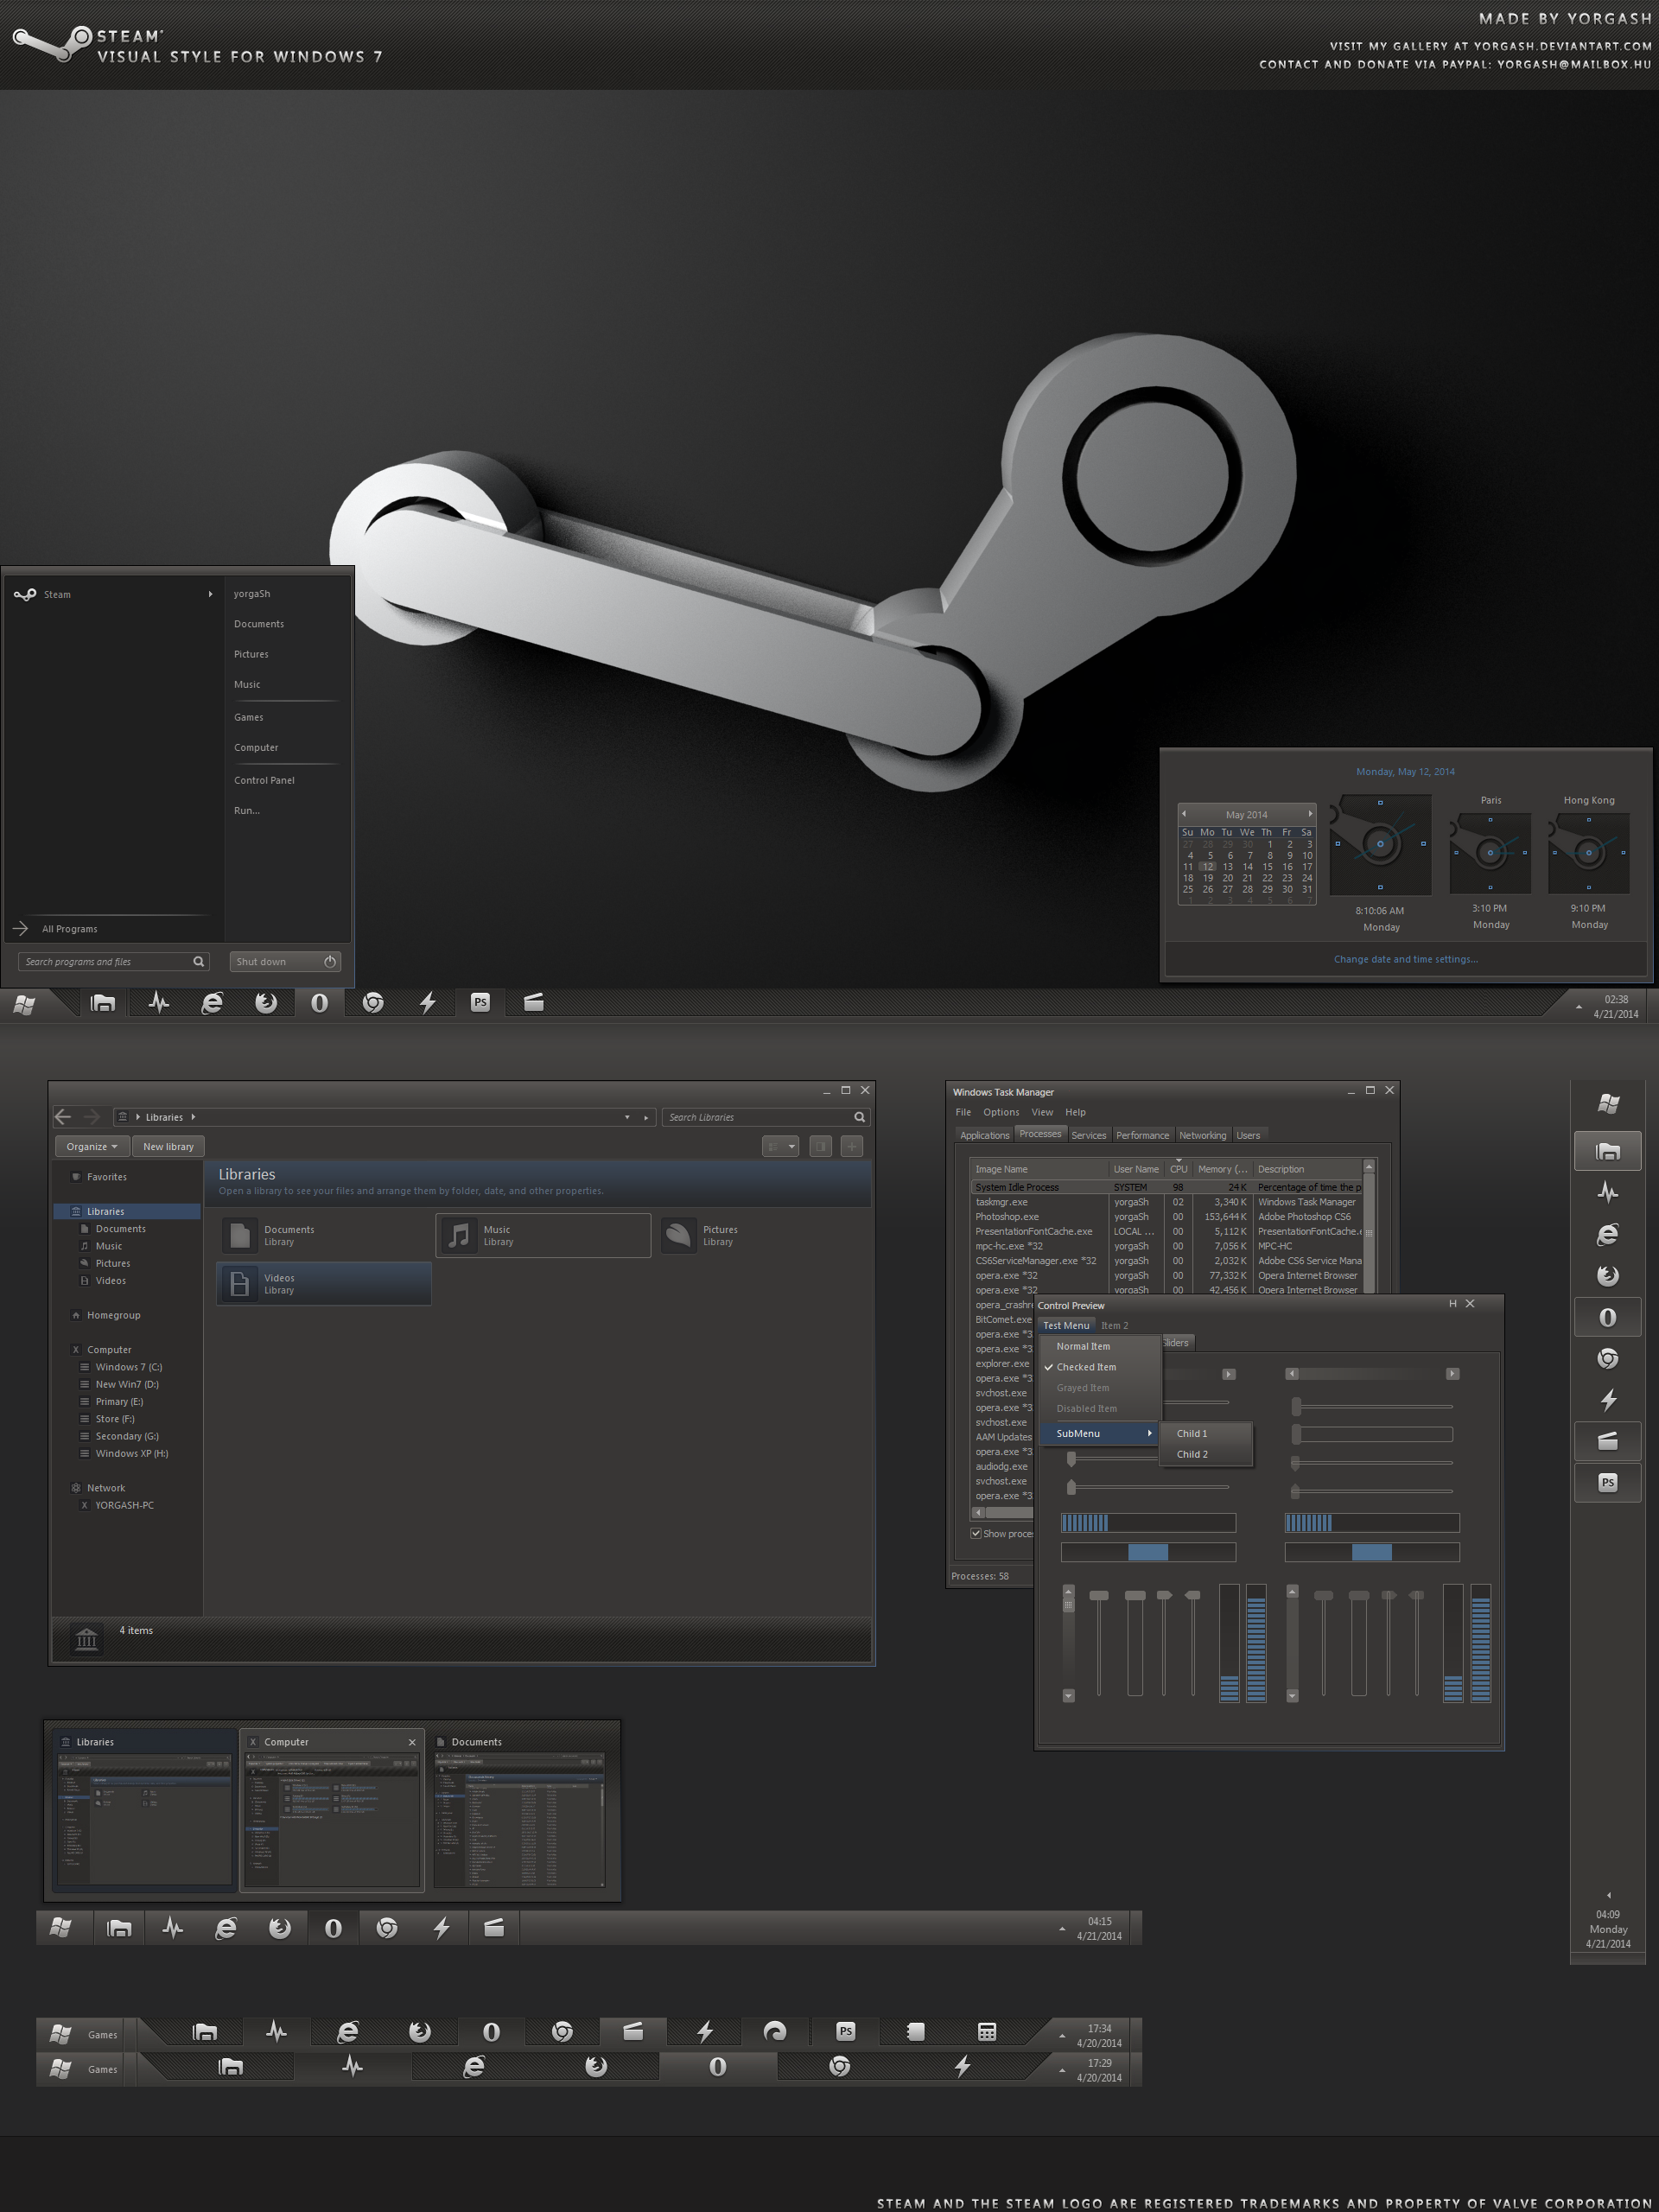Toggle Show processes checkbox in Task Manager

pyautogui.click(x=975, y=1533)
